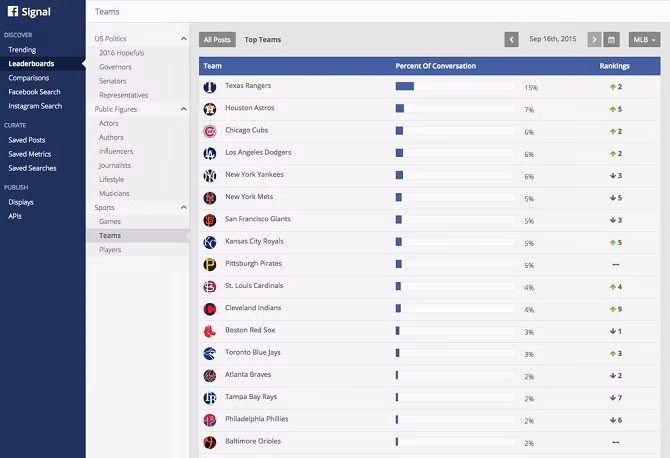
Task: Click the Pittsburgh Pirates logo icon
Action: click(210, 264)
